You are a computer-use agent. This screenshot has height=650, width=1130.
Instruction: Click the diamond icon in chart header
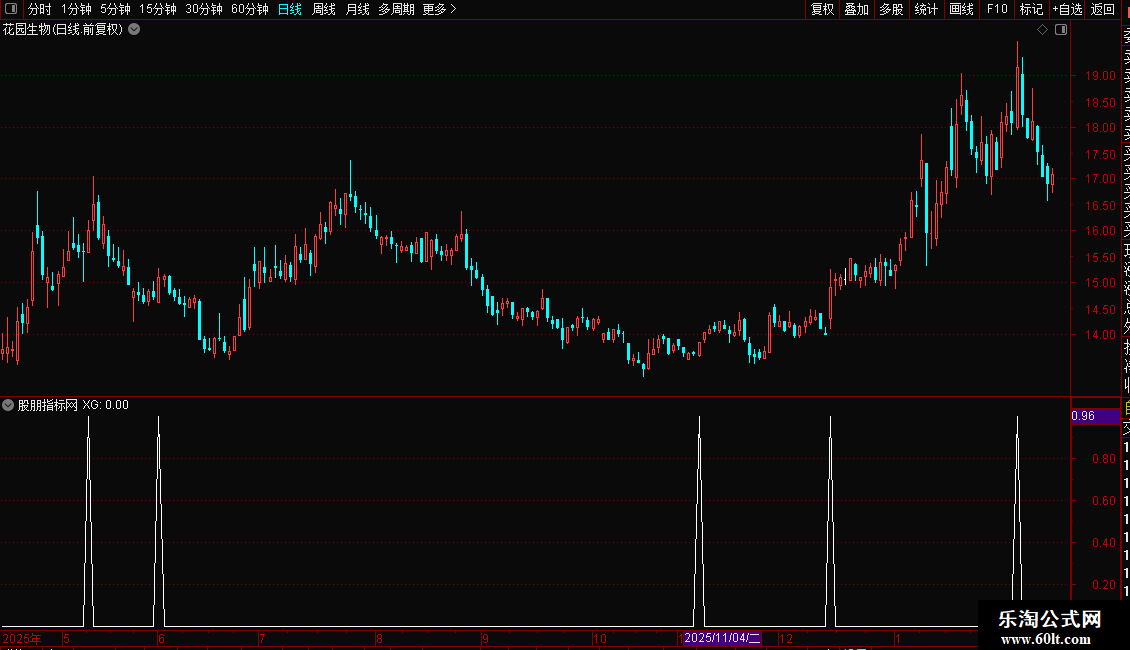1042,30
